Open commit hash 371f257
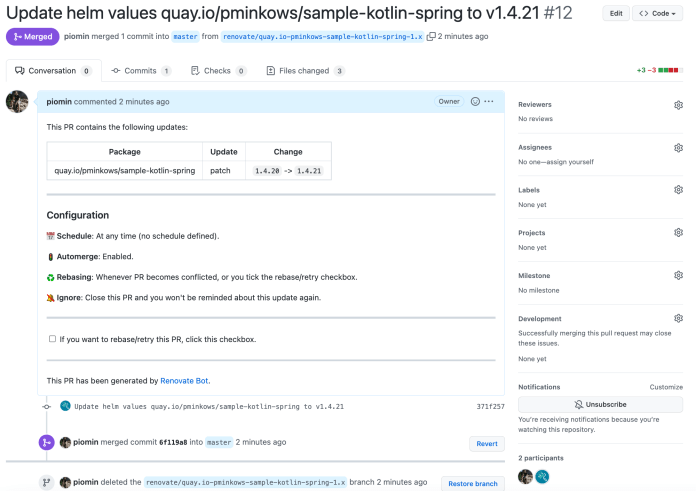This screenshot has width=696, height=491. (x=490, y=406)
